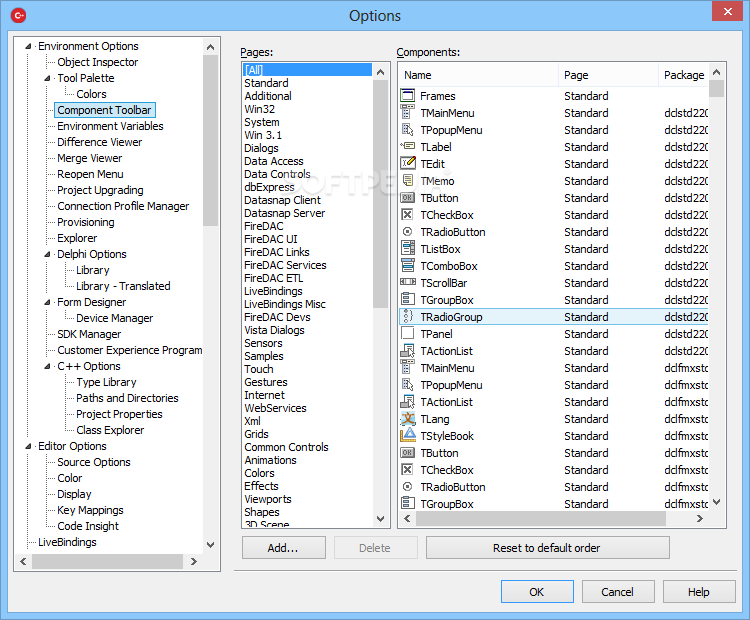Click the TLang component icon

(x=407, y=419)
